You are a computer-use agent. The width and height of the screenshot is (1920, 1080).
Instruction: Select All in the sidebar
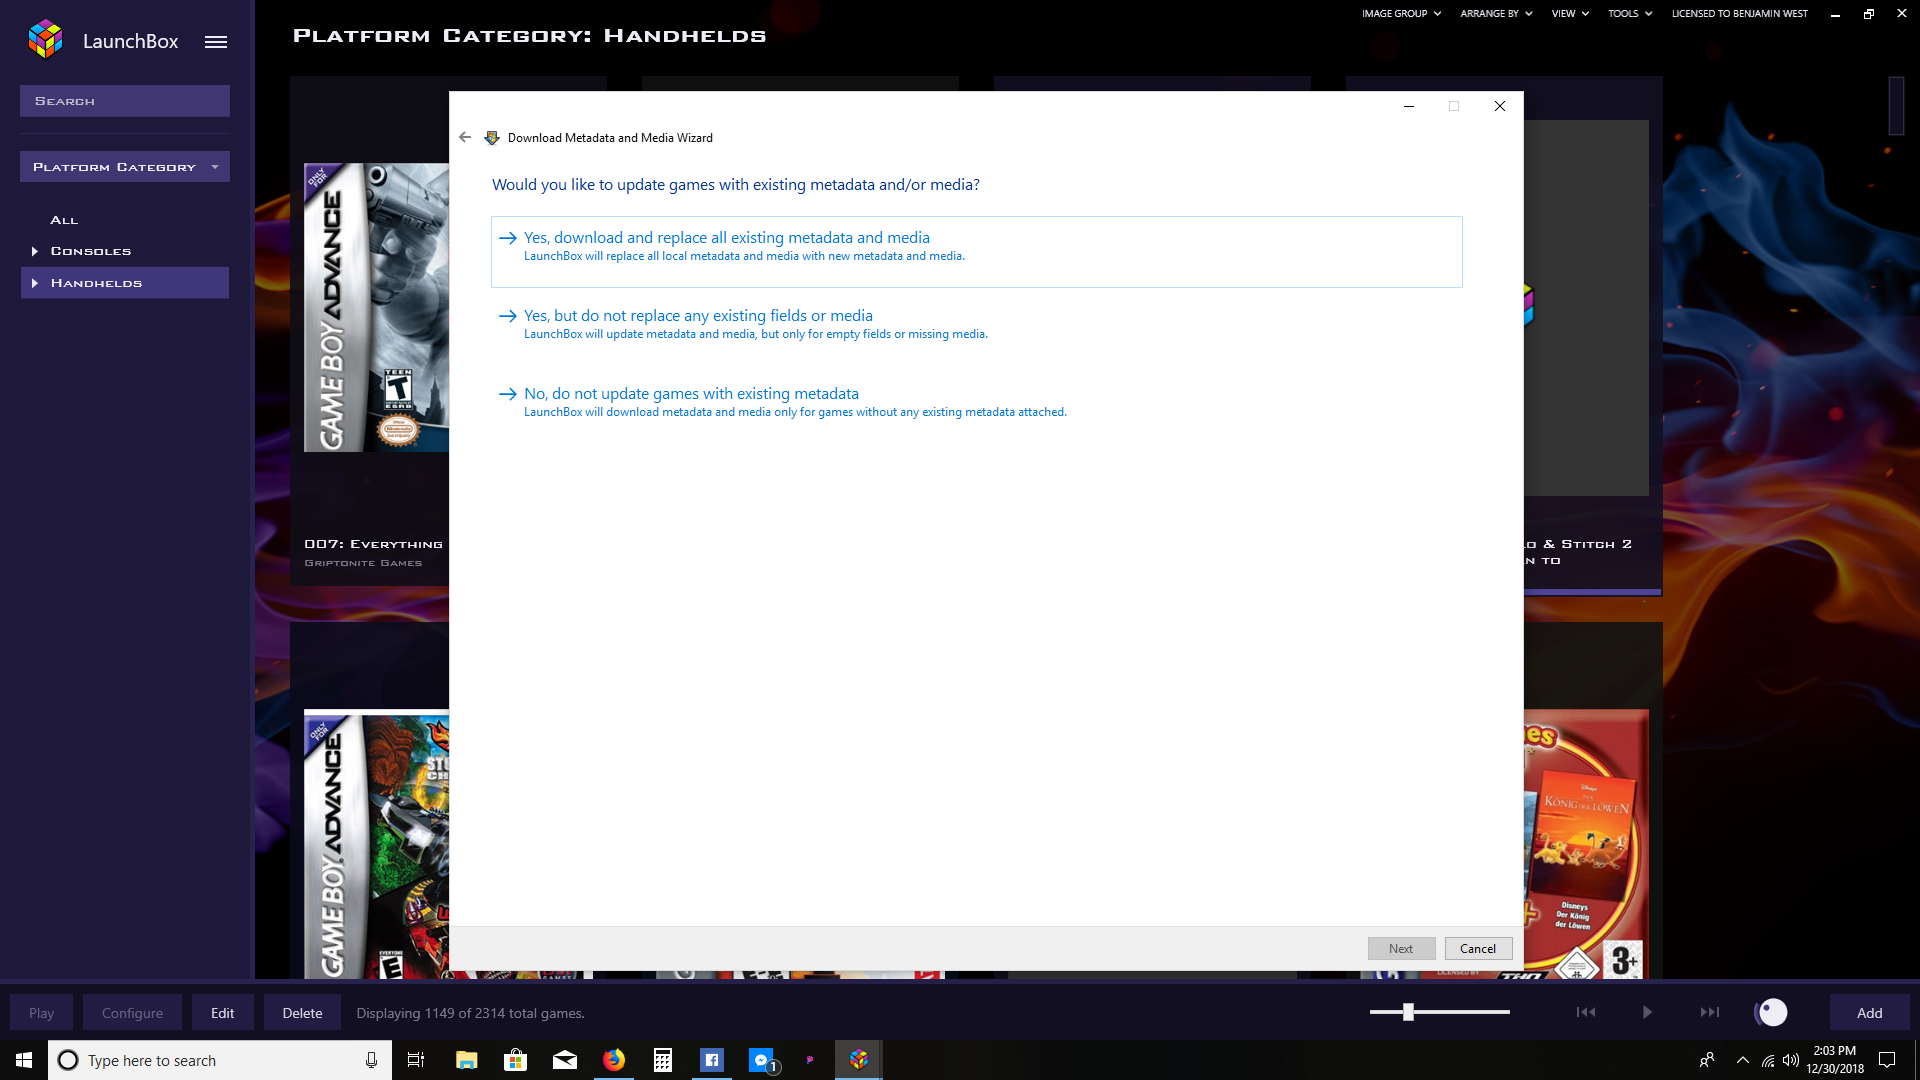[64, 220]
